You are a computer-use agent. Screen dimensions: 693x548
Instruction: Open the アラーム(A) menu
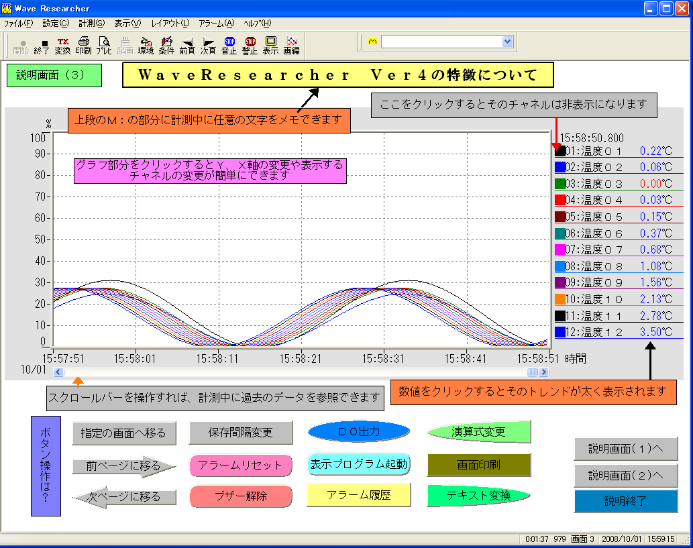pyautogui.click(x=216, y=23)
